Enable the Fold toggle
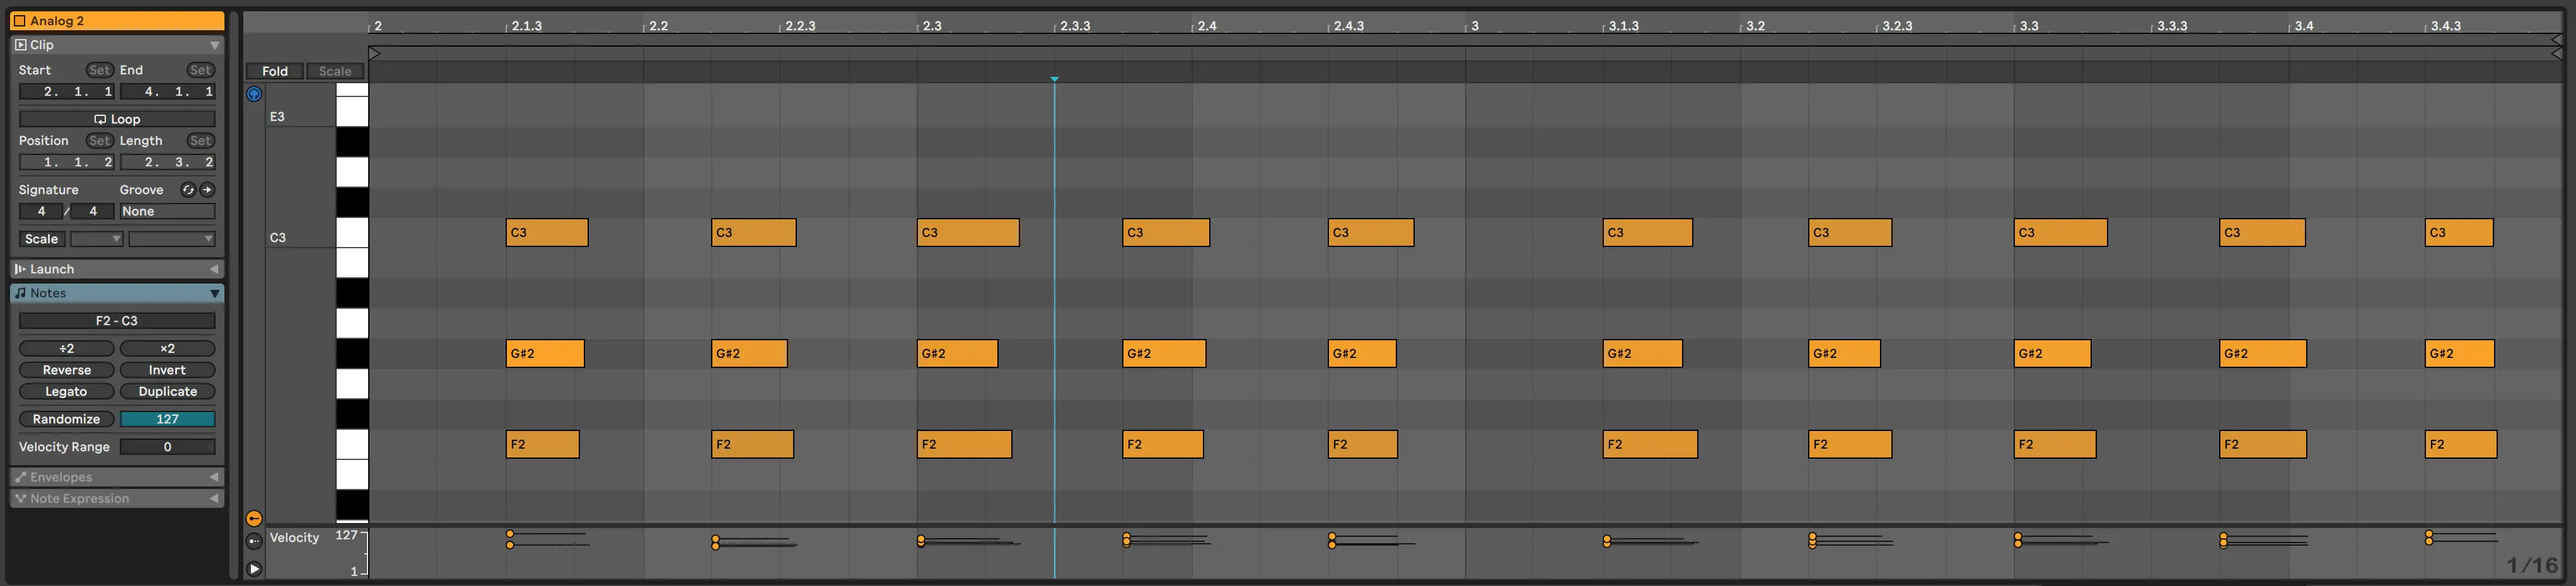This screenshot has height=586, width=2576. [x=275, y=71]
